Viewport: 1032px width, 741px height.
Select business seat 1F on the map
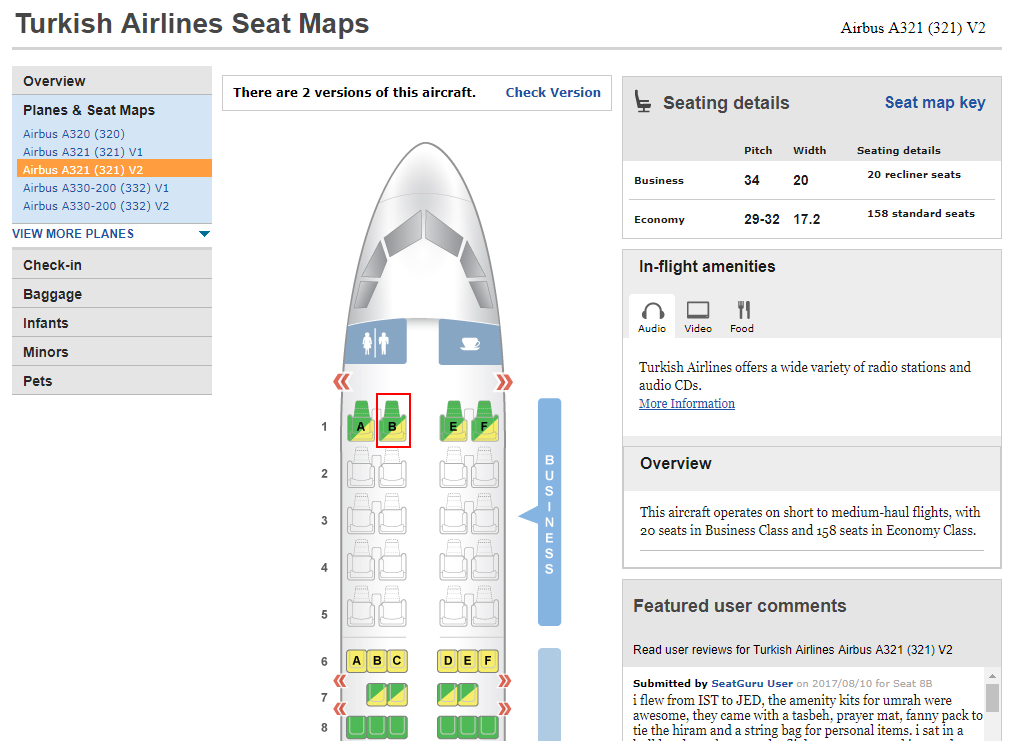coord(484,421)
